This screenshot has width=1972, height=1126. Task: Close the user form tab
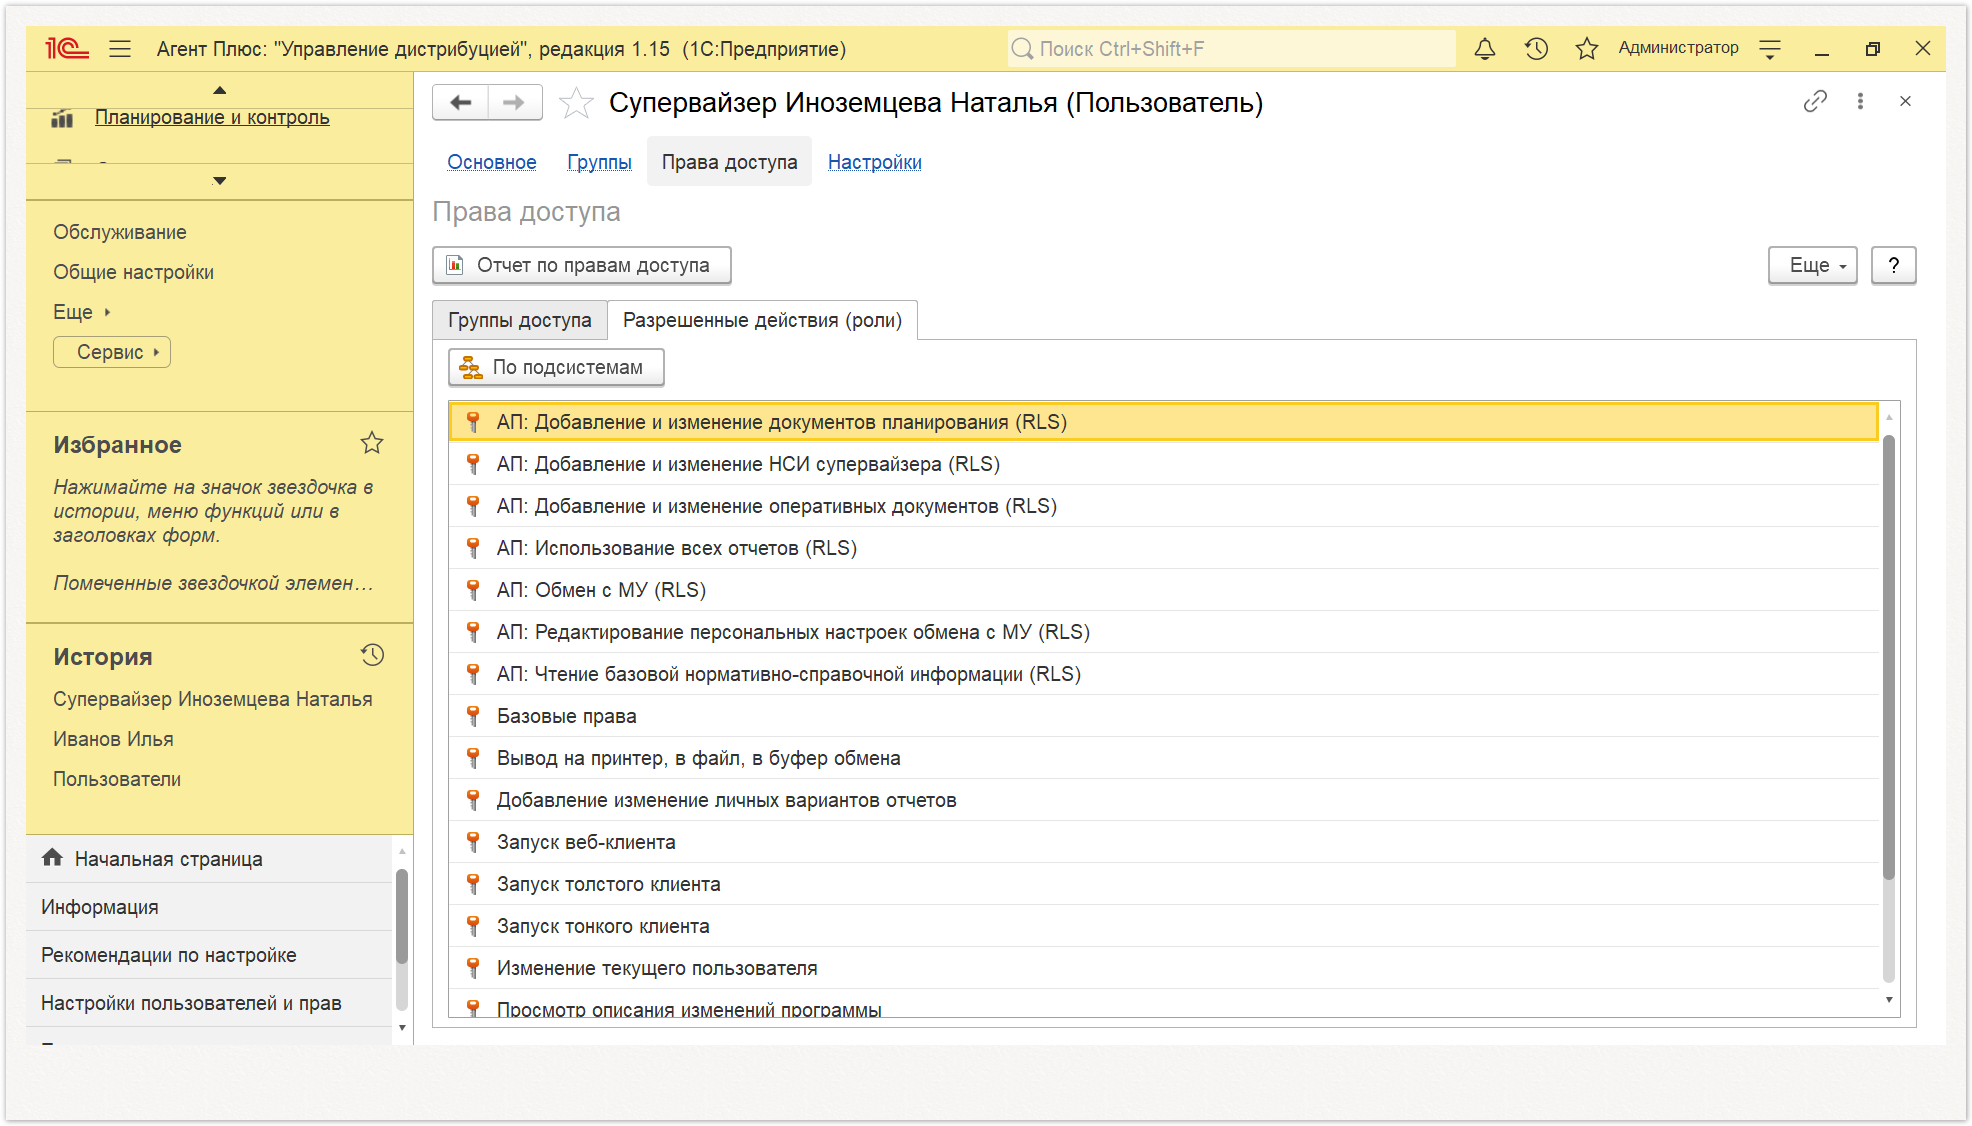click(x=1905, y=101)
